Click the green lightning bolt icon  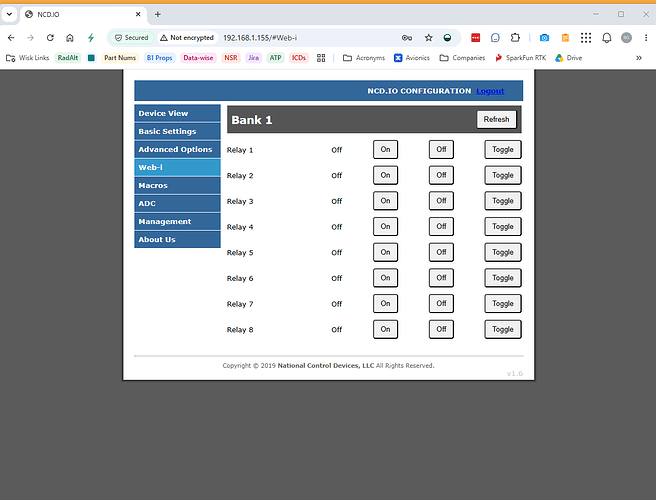(91, 38)
